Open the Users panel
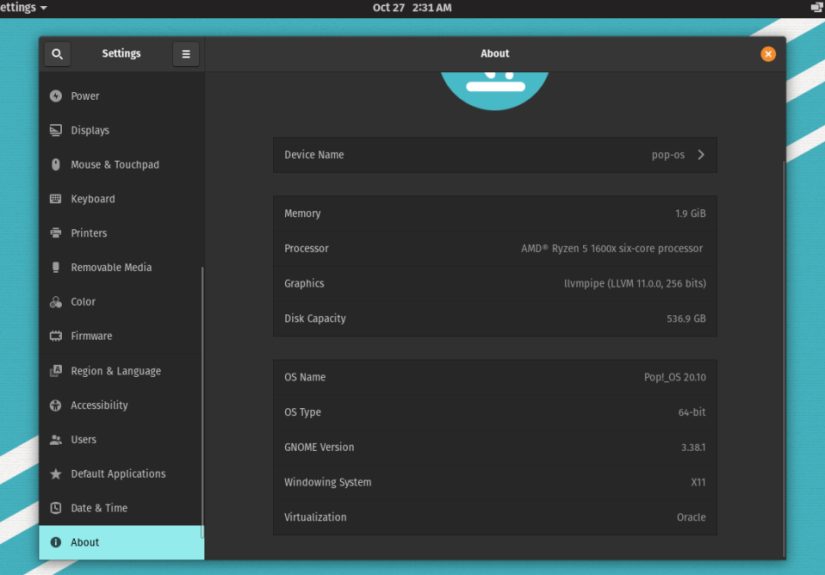Screen dimensions: 825x575 pos(122,439)
